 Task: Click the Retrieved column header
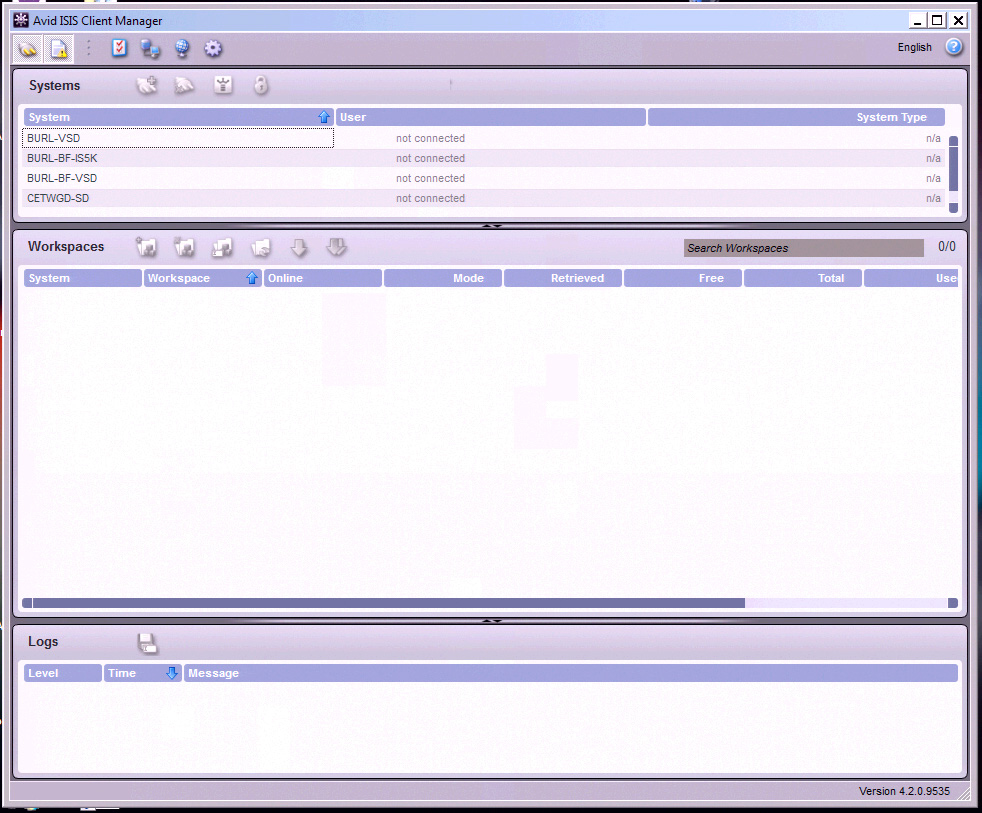[563, 278]
